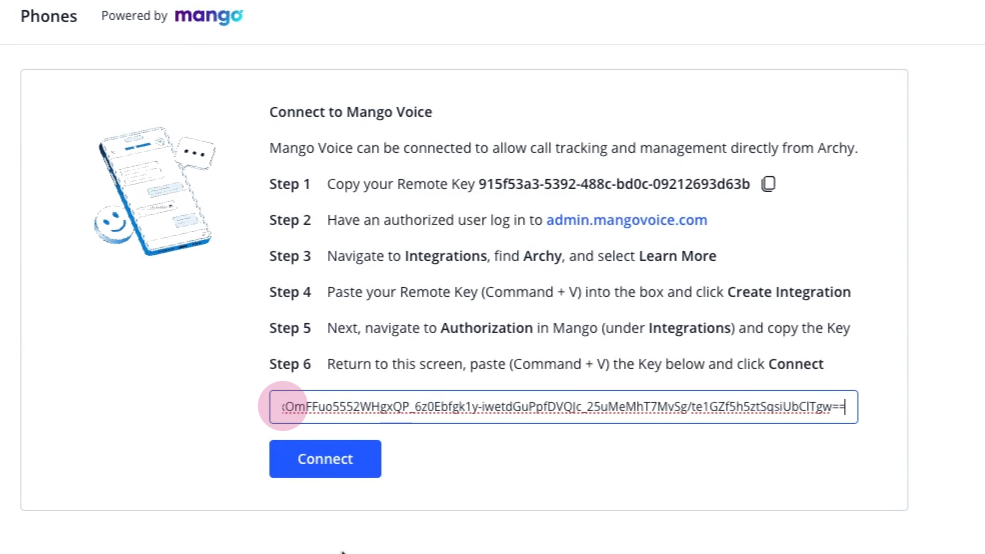The image size is (985, 554).
Task: Click the 'Create Integration' bold text
Action: coord(789,292)
